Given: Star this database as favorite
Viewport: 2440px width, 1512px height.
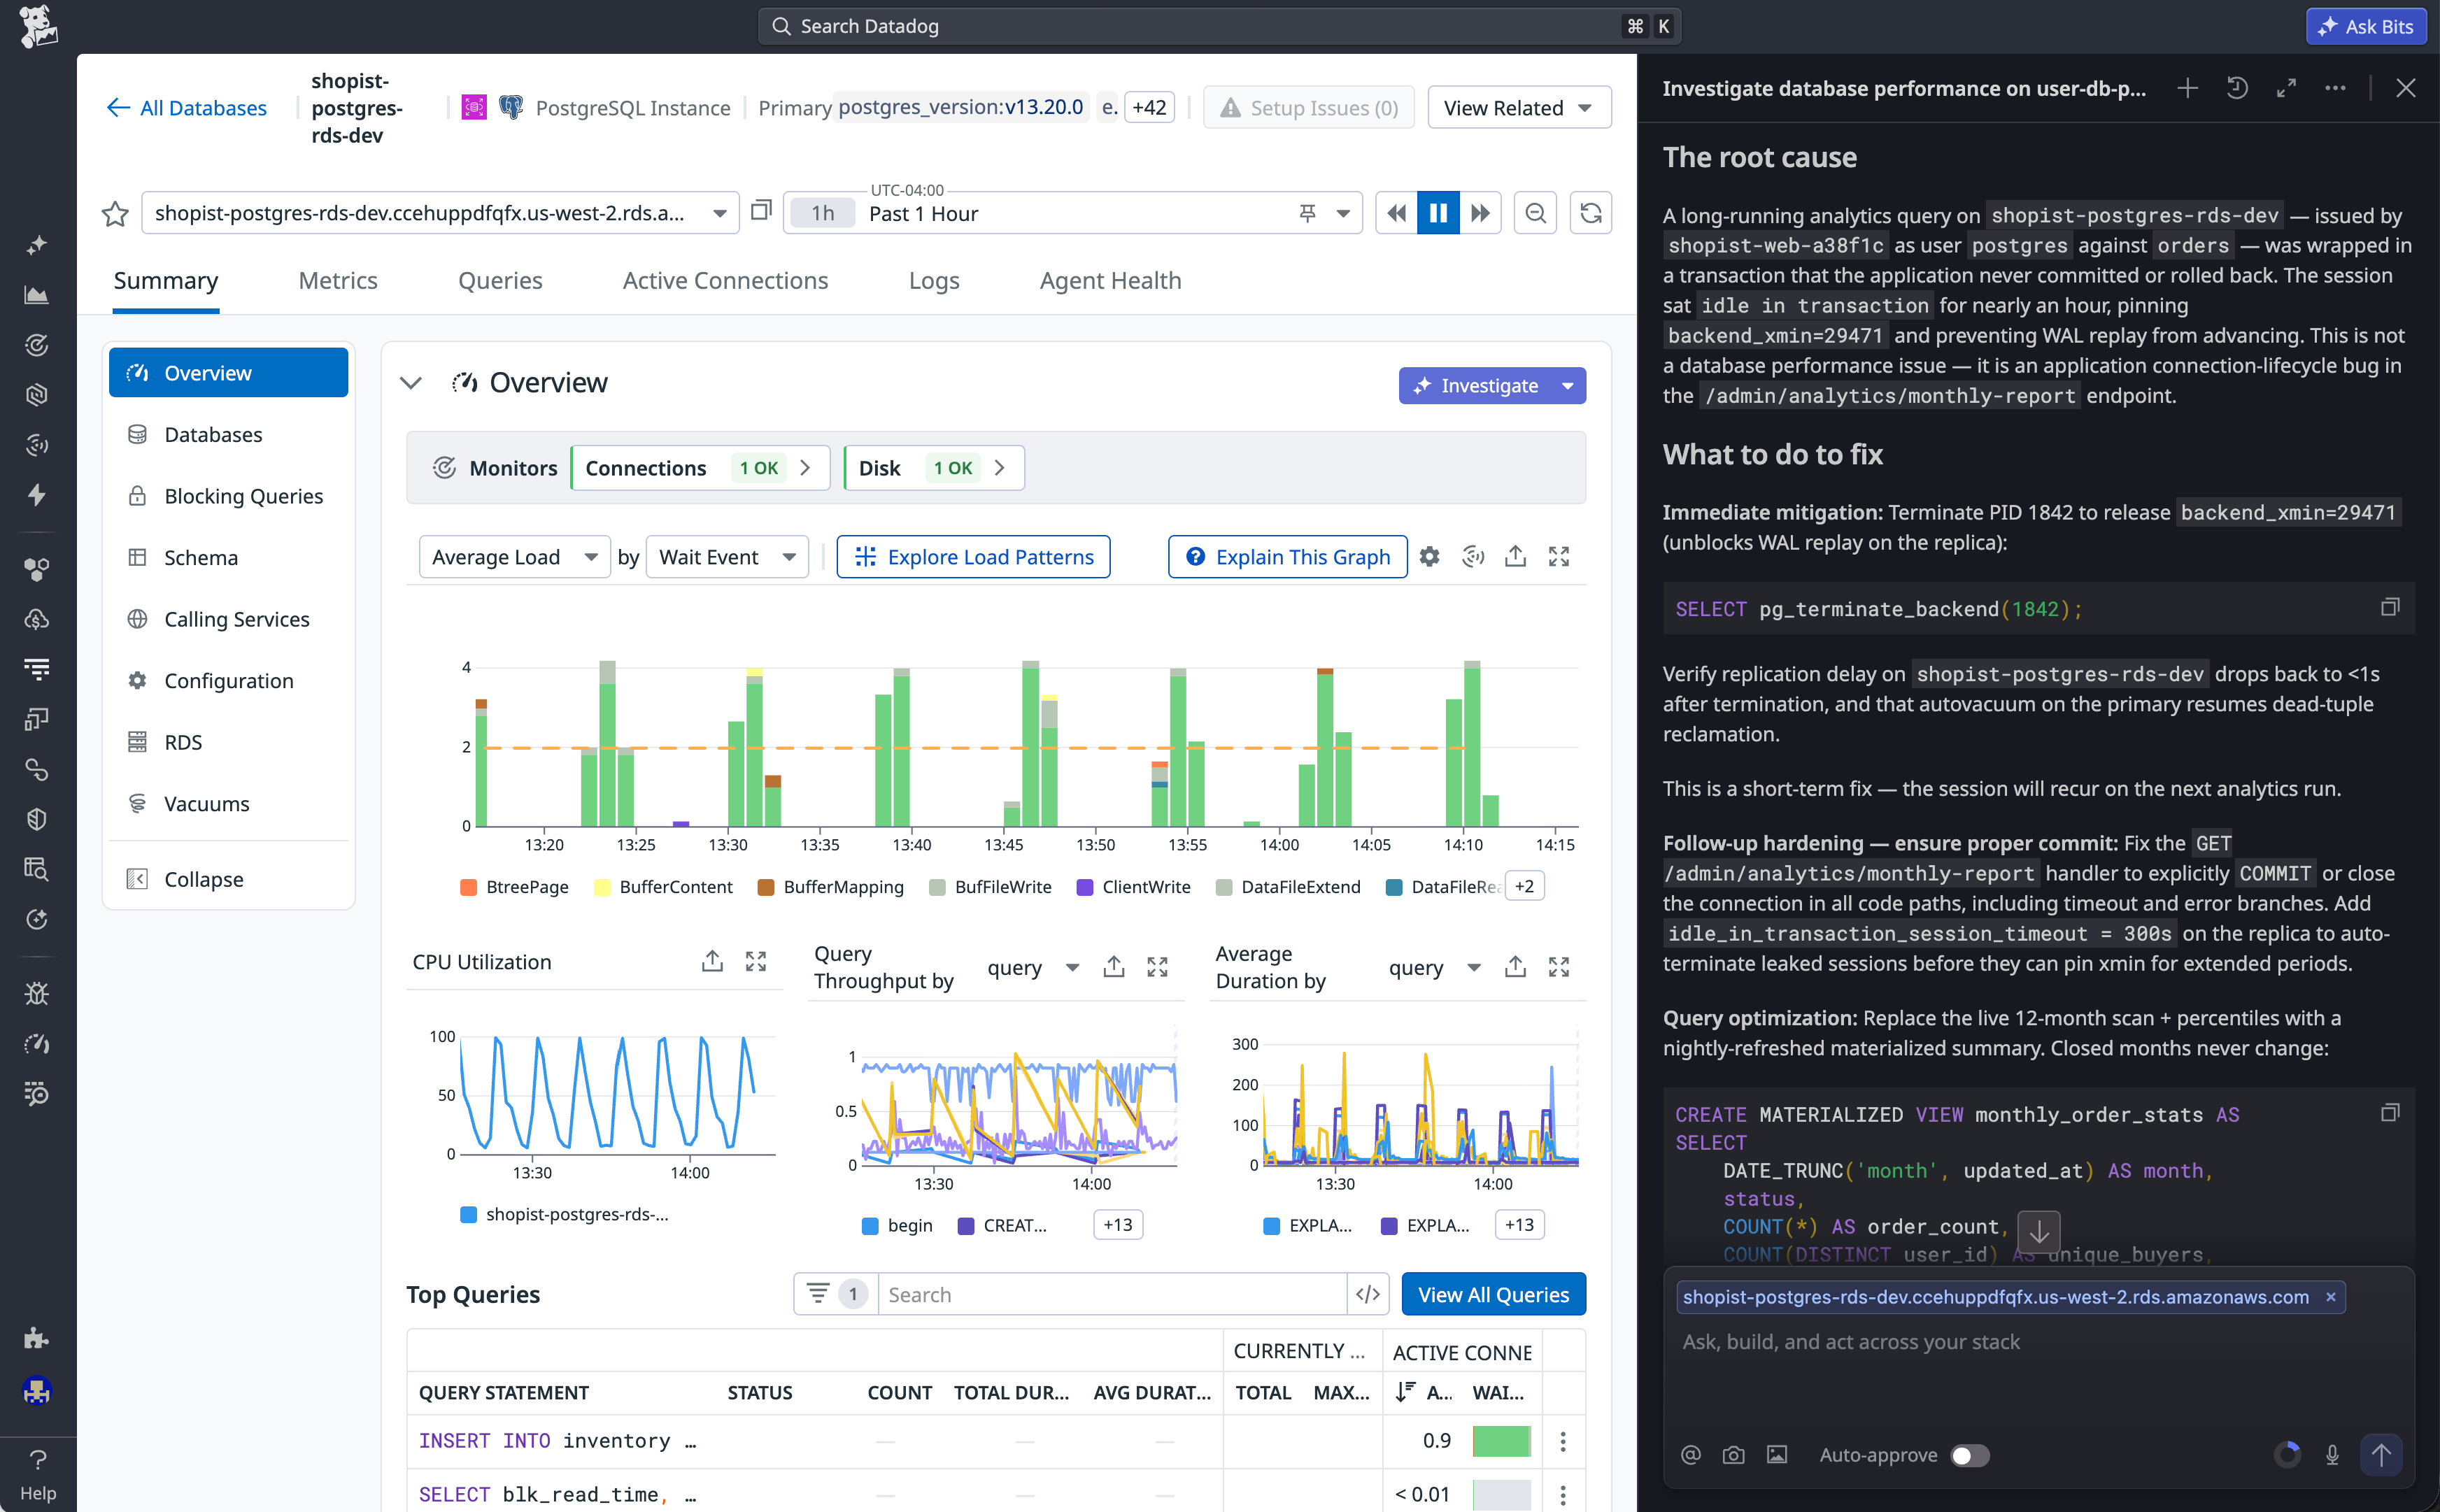Looking at the screenshot, I should (x=115, y=213).
